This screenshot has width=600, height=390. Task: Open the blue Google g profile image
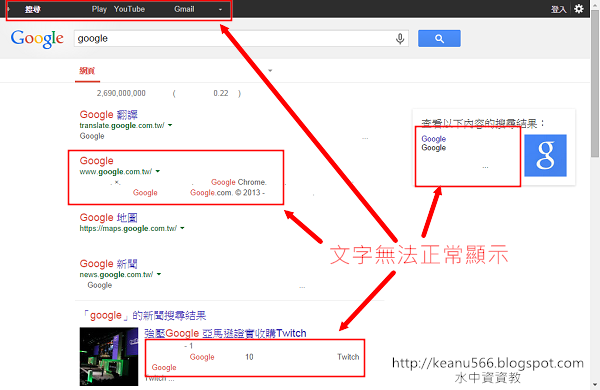click(545, 155)
